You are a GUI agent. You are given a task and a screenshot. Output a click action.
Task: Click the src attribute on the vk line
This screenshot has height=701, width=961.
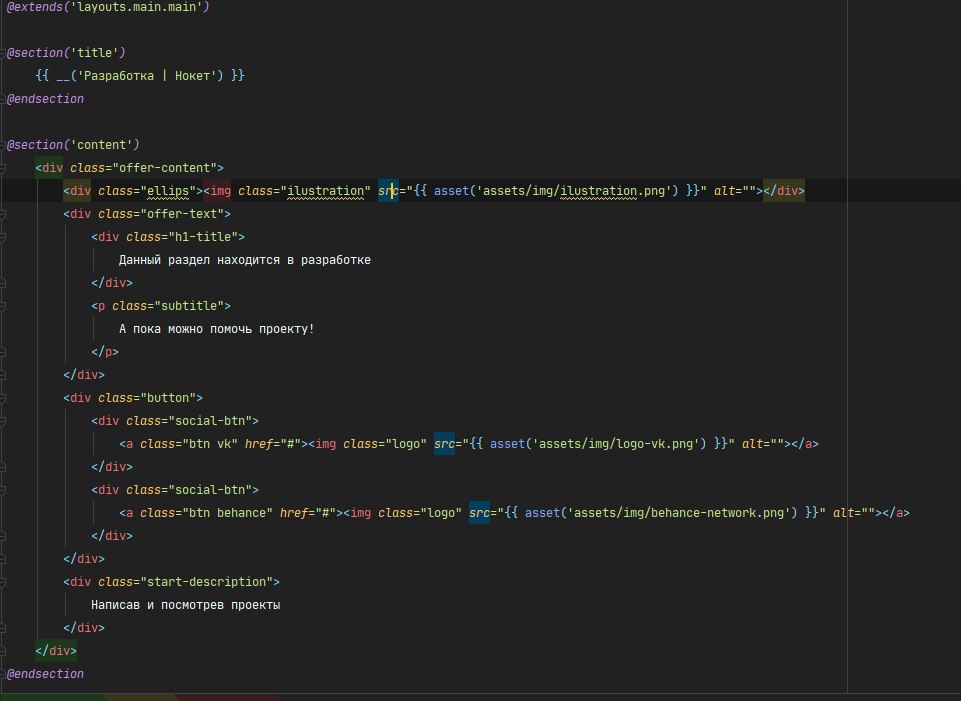(444, 444)
